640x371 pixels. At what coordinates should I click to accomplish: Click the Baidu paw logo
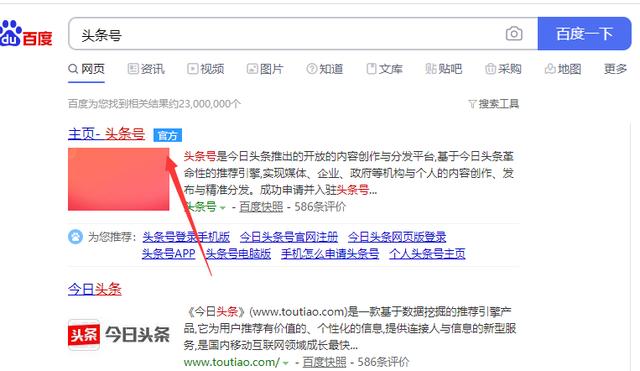coord(11,33)
